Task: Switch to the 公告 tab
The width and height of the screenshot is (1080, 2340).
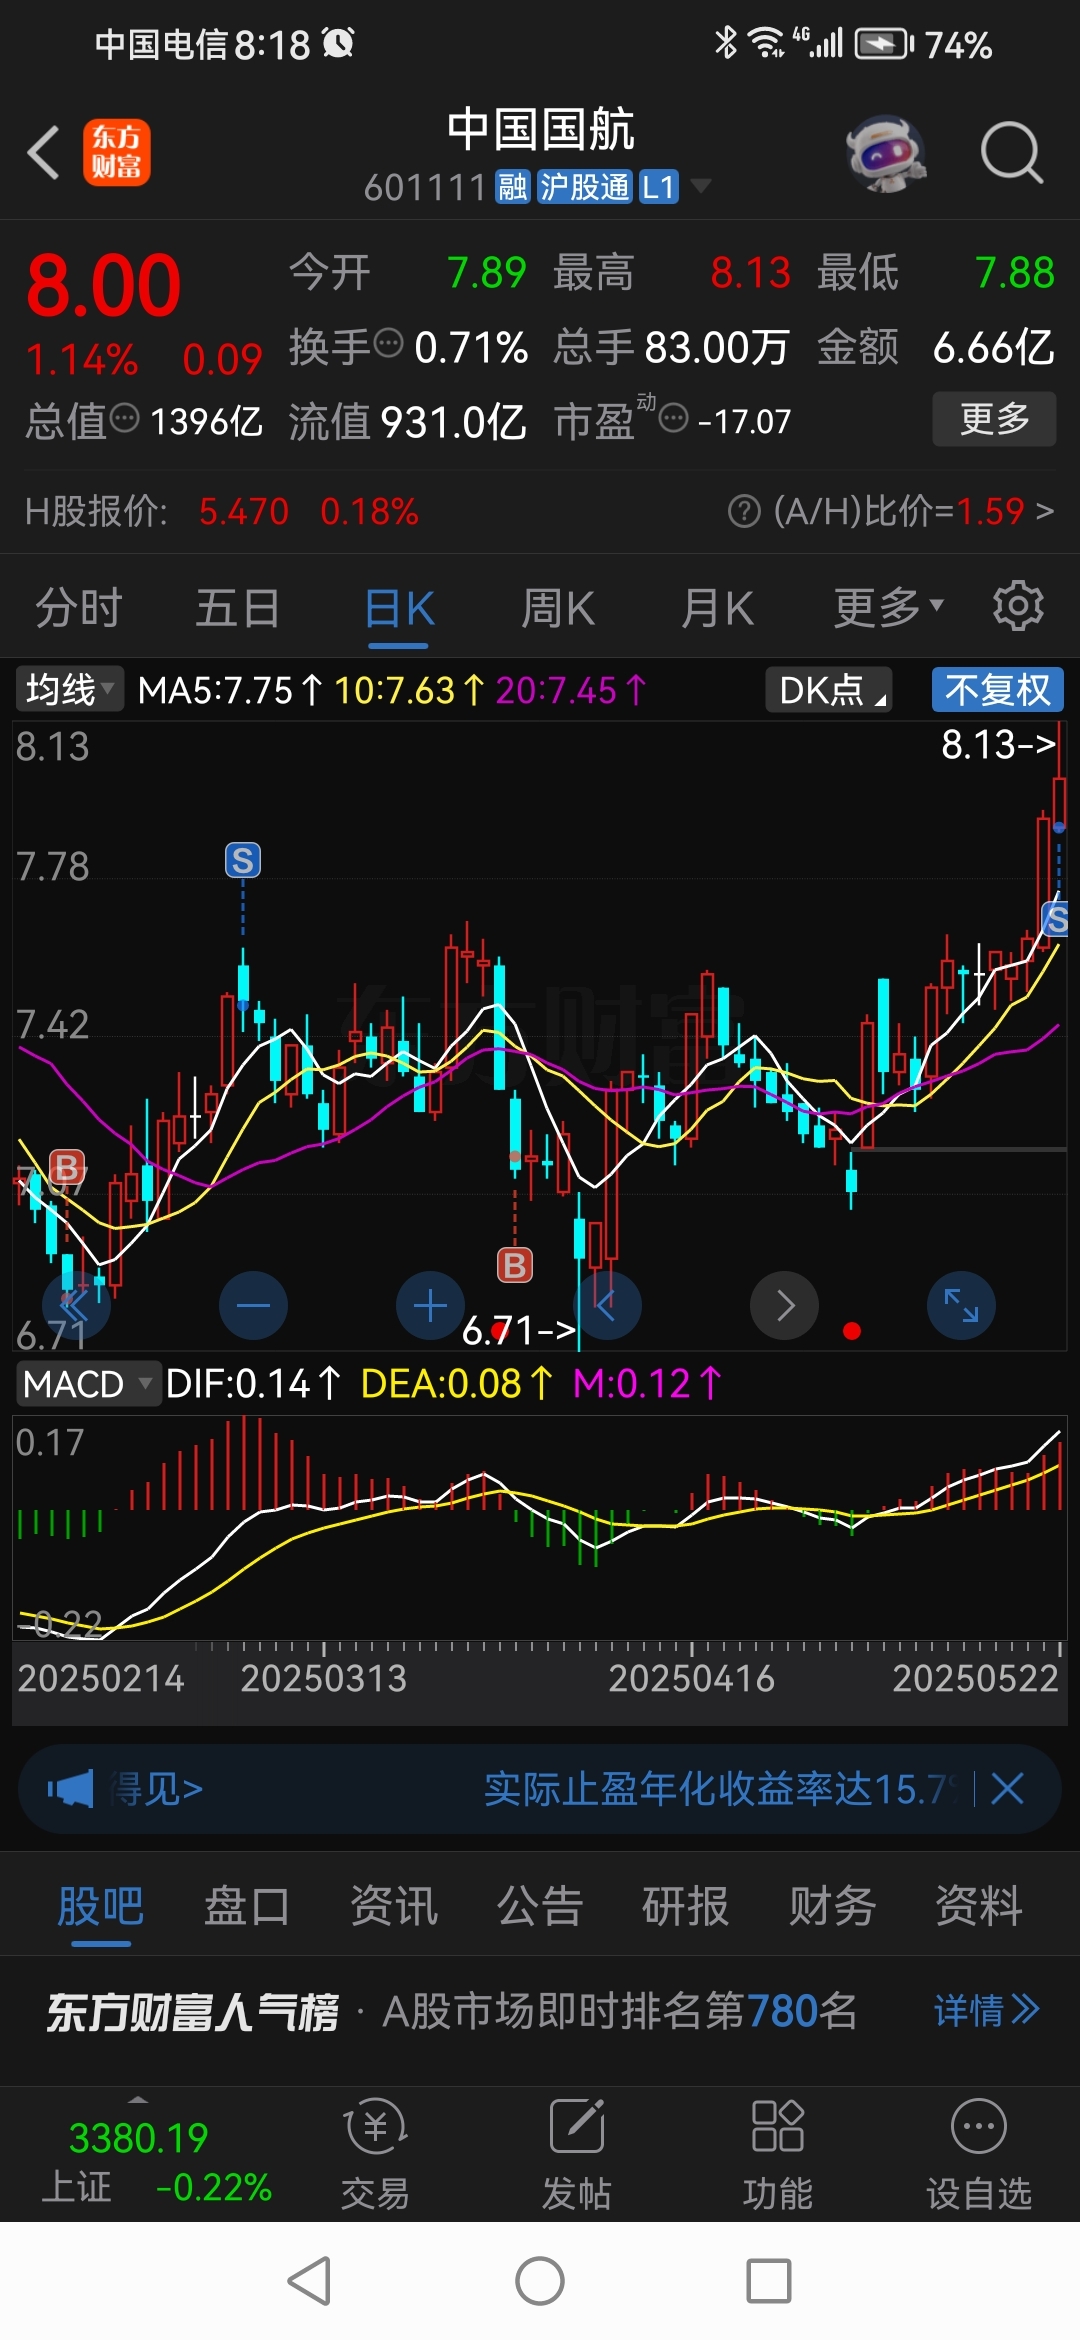Action: pos(540,1905)
